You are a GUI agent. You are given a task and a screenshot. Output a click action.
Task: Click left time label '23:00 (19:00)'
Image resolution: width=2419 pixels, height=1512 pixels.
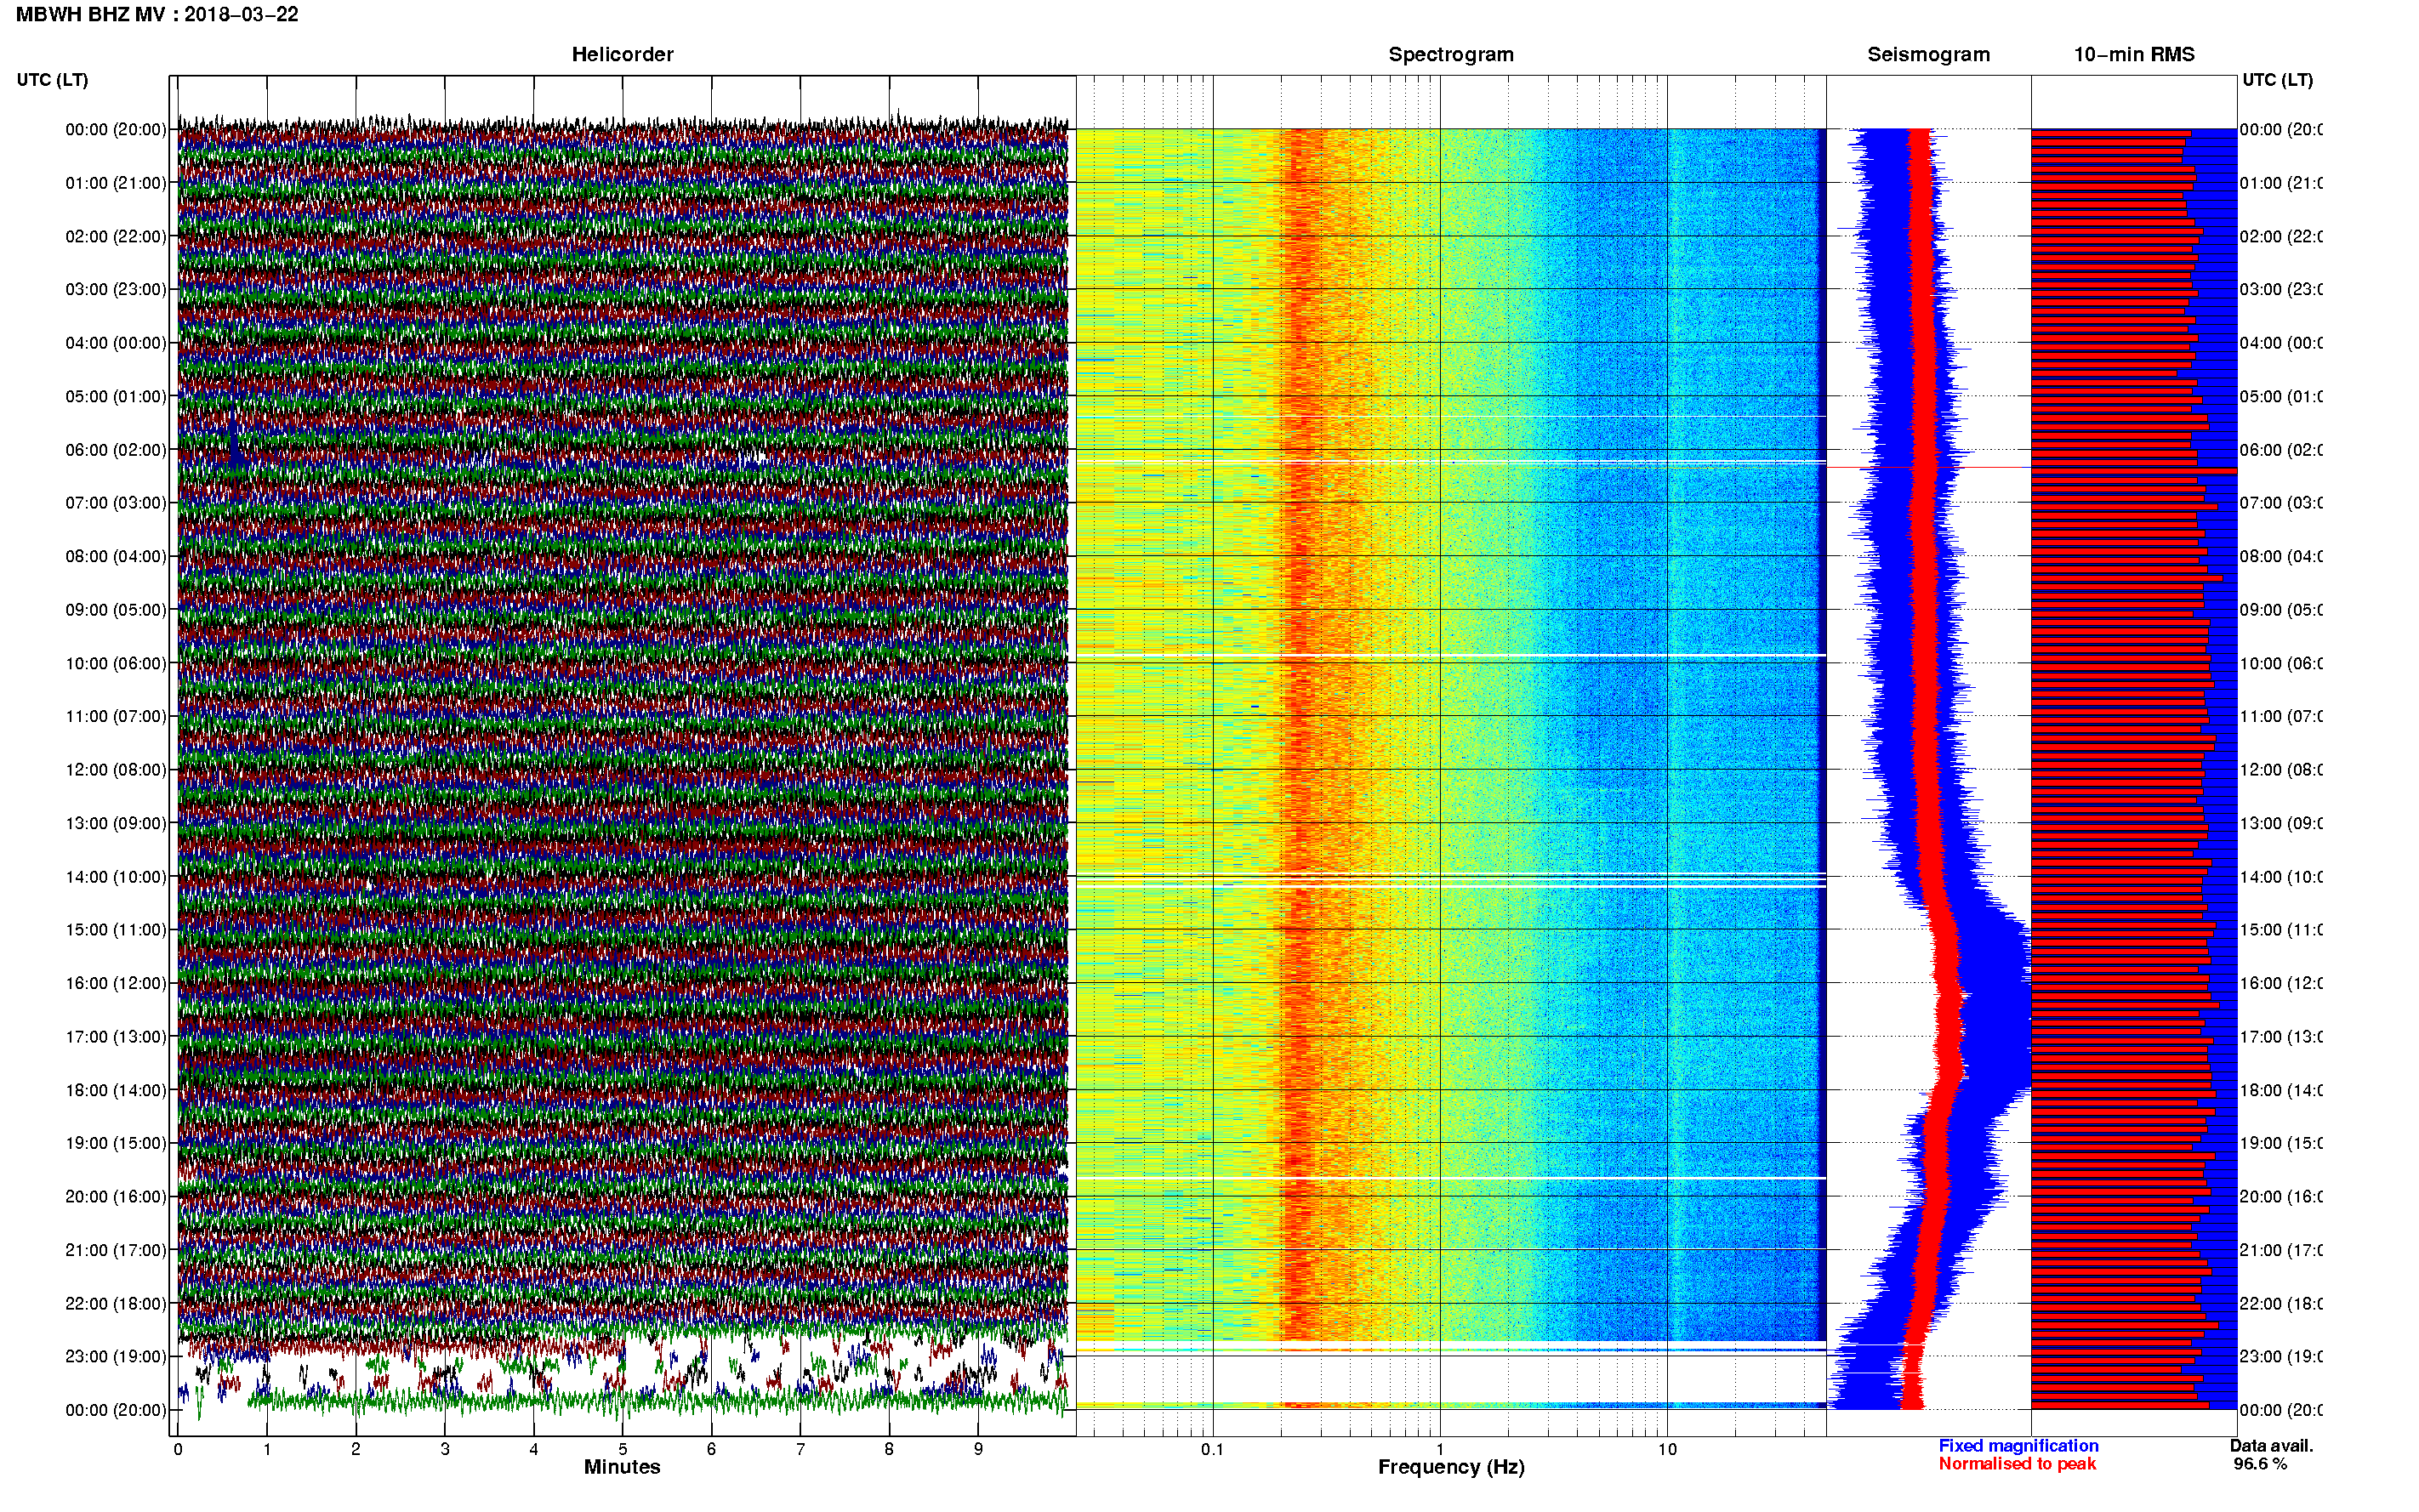(x=116, y=1356)
